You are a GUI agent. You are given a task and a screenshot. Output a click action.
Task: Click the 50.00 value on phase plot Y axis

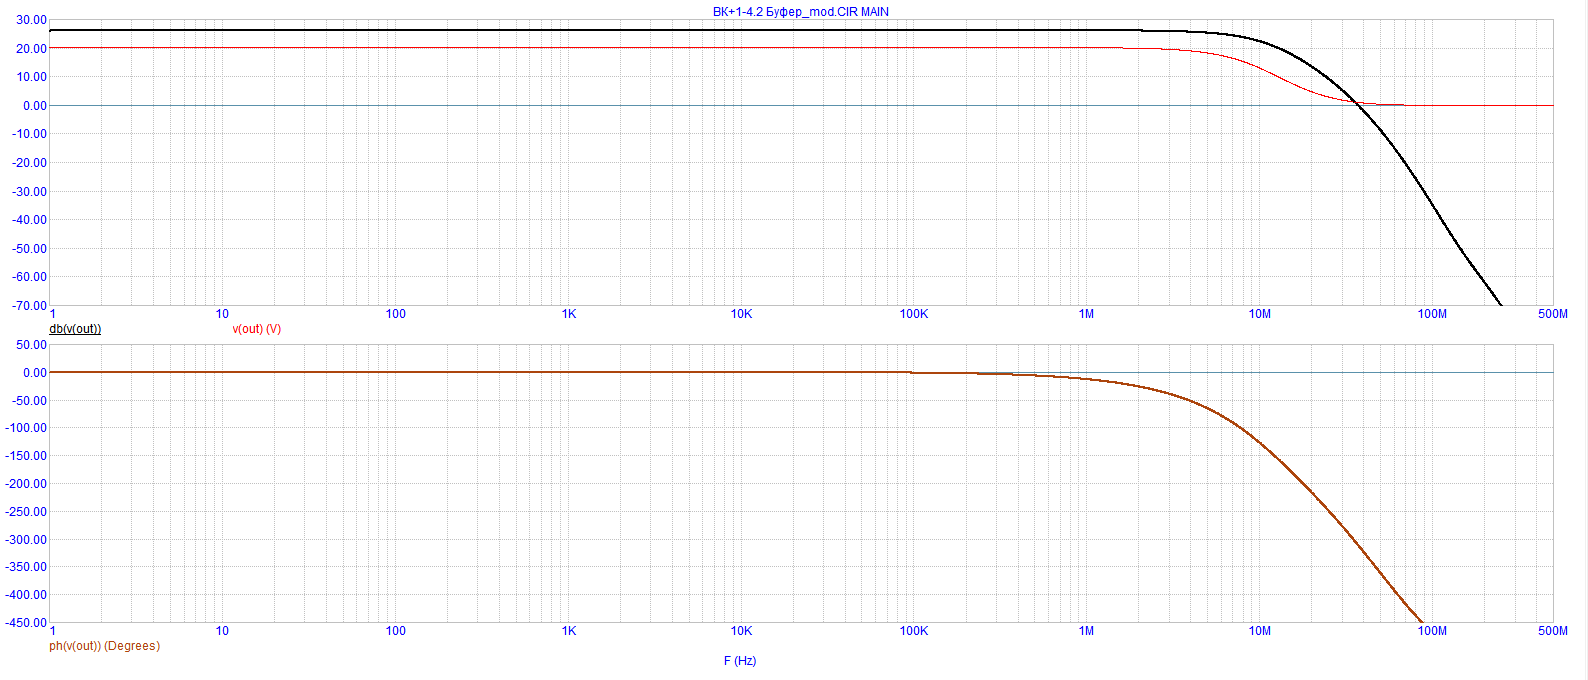[x=32, y=344]
